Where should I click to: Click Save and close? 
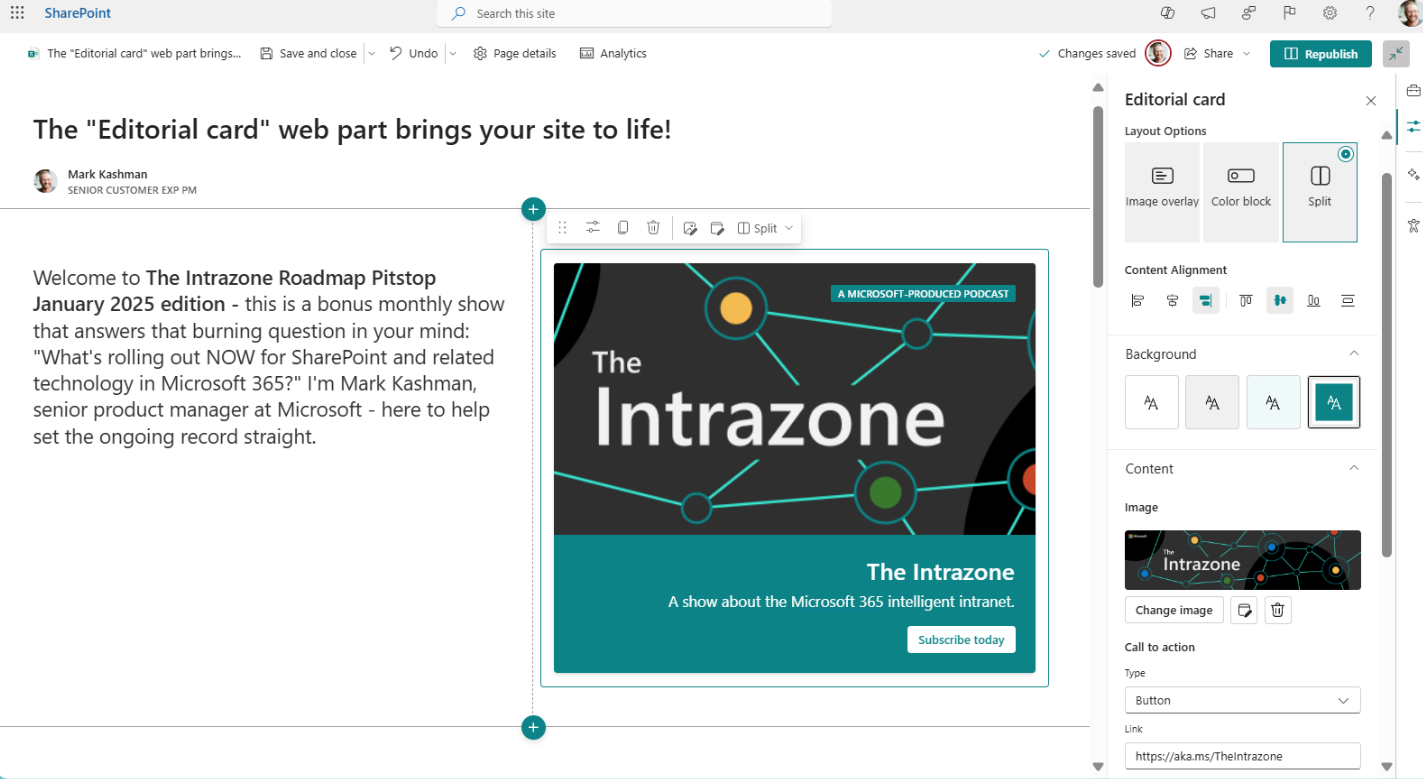tap(308, 54)
